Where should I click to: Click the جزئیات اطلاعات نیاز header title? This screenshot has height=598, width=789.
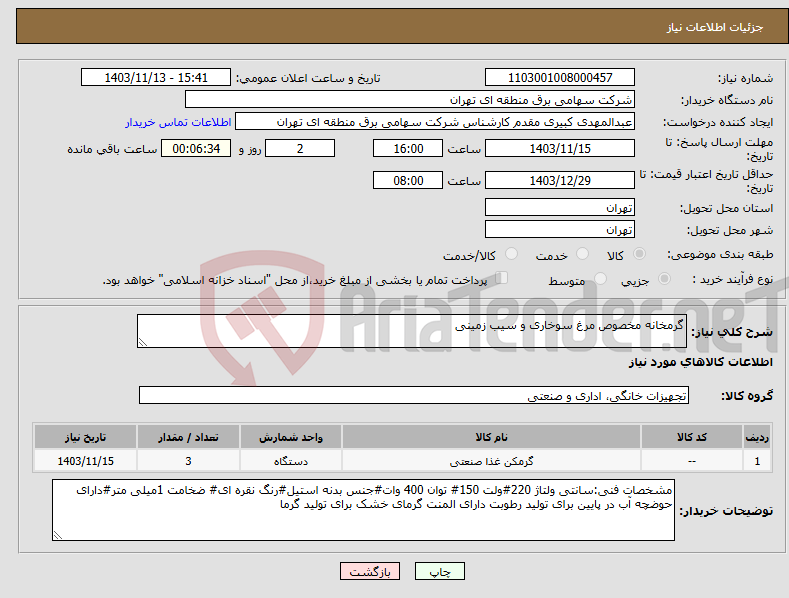pyautogui.click(x=715, y=27)
